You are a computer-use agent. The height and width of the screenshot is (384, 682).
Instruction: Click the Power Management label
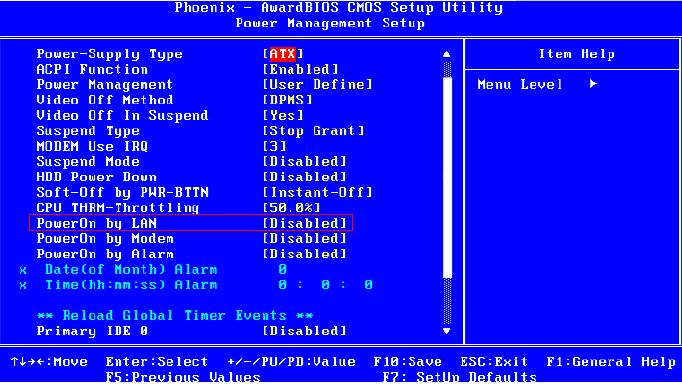click(105, 85)
